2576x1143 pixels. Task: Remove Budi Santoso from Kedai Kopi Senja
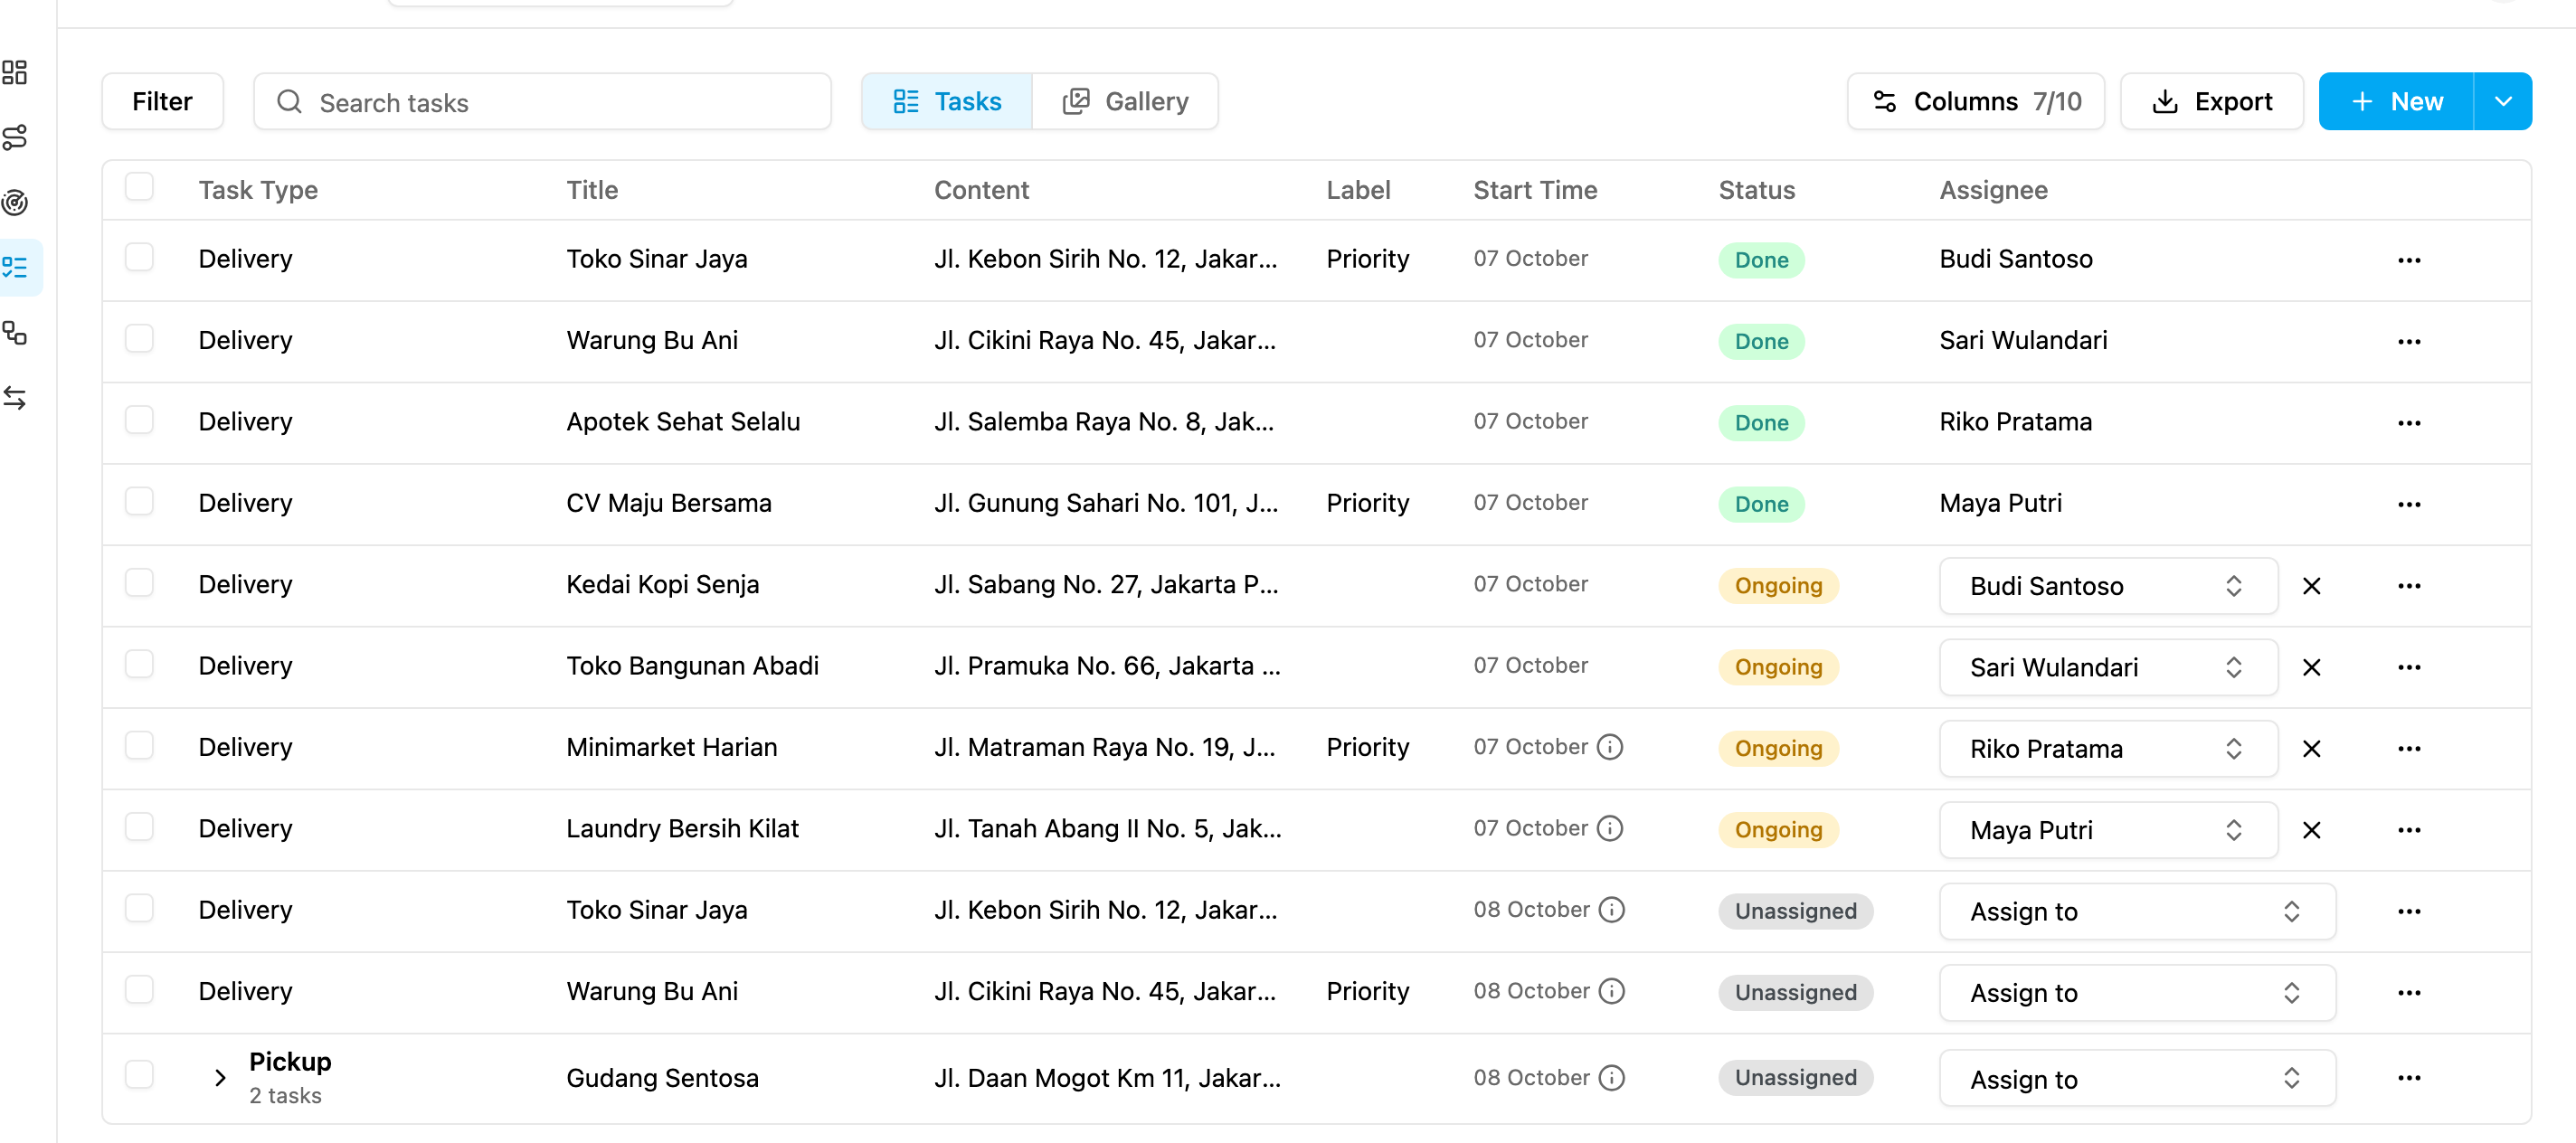click(x=2311, y=586)
